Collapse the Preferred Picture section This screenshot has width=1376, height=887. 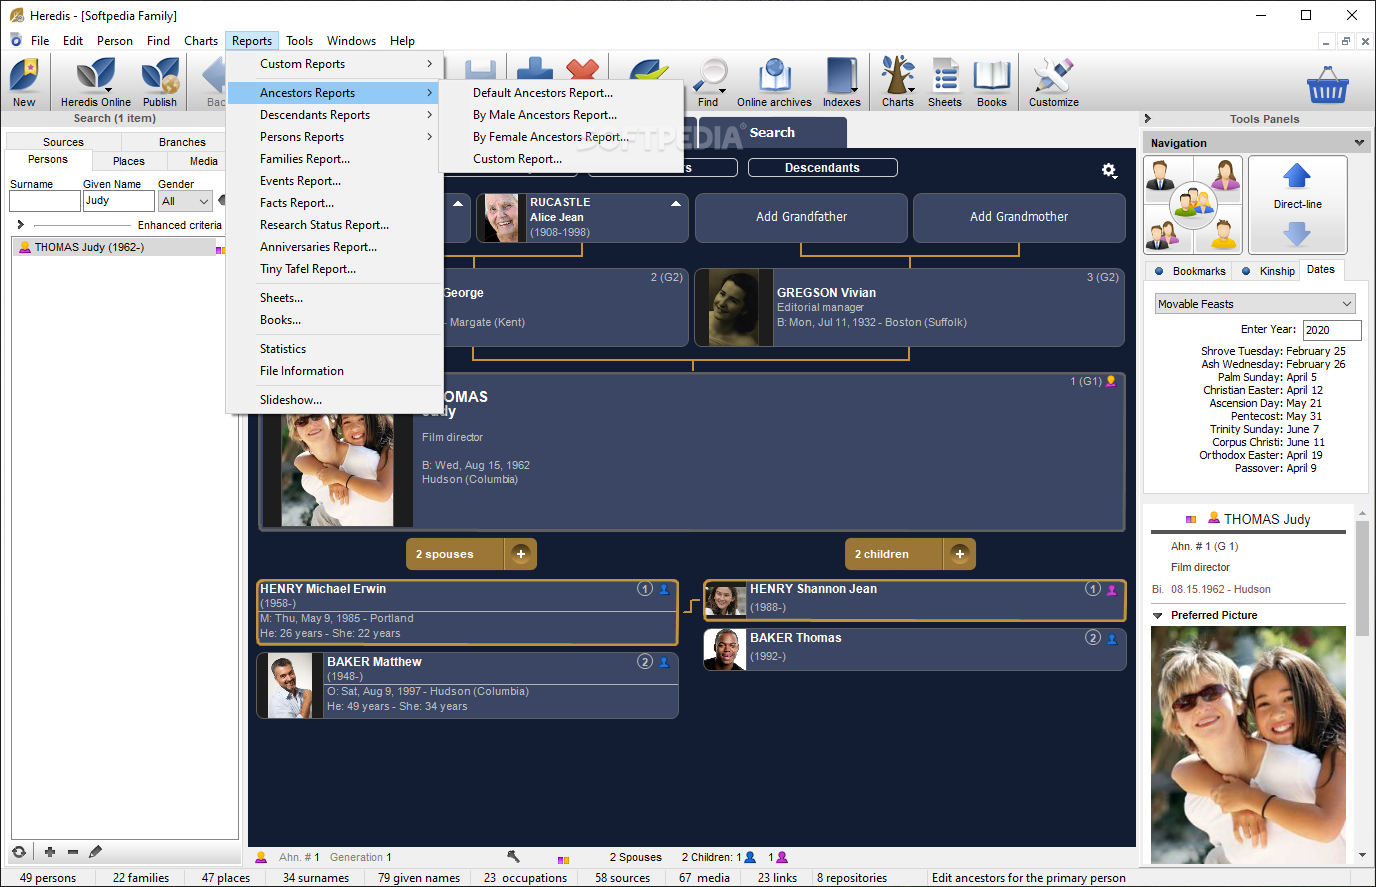tap(1158, 616)
